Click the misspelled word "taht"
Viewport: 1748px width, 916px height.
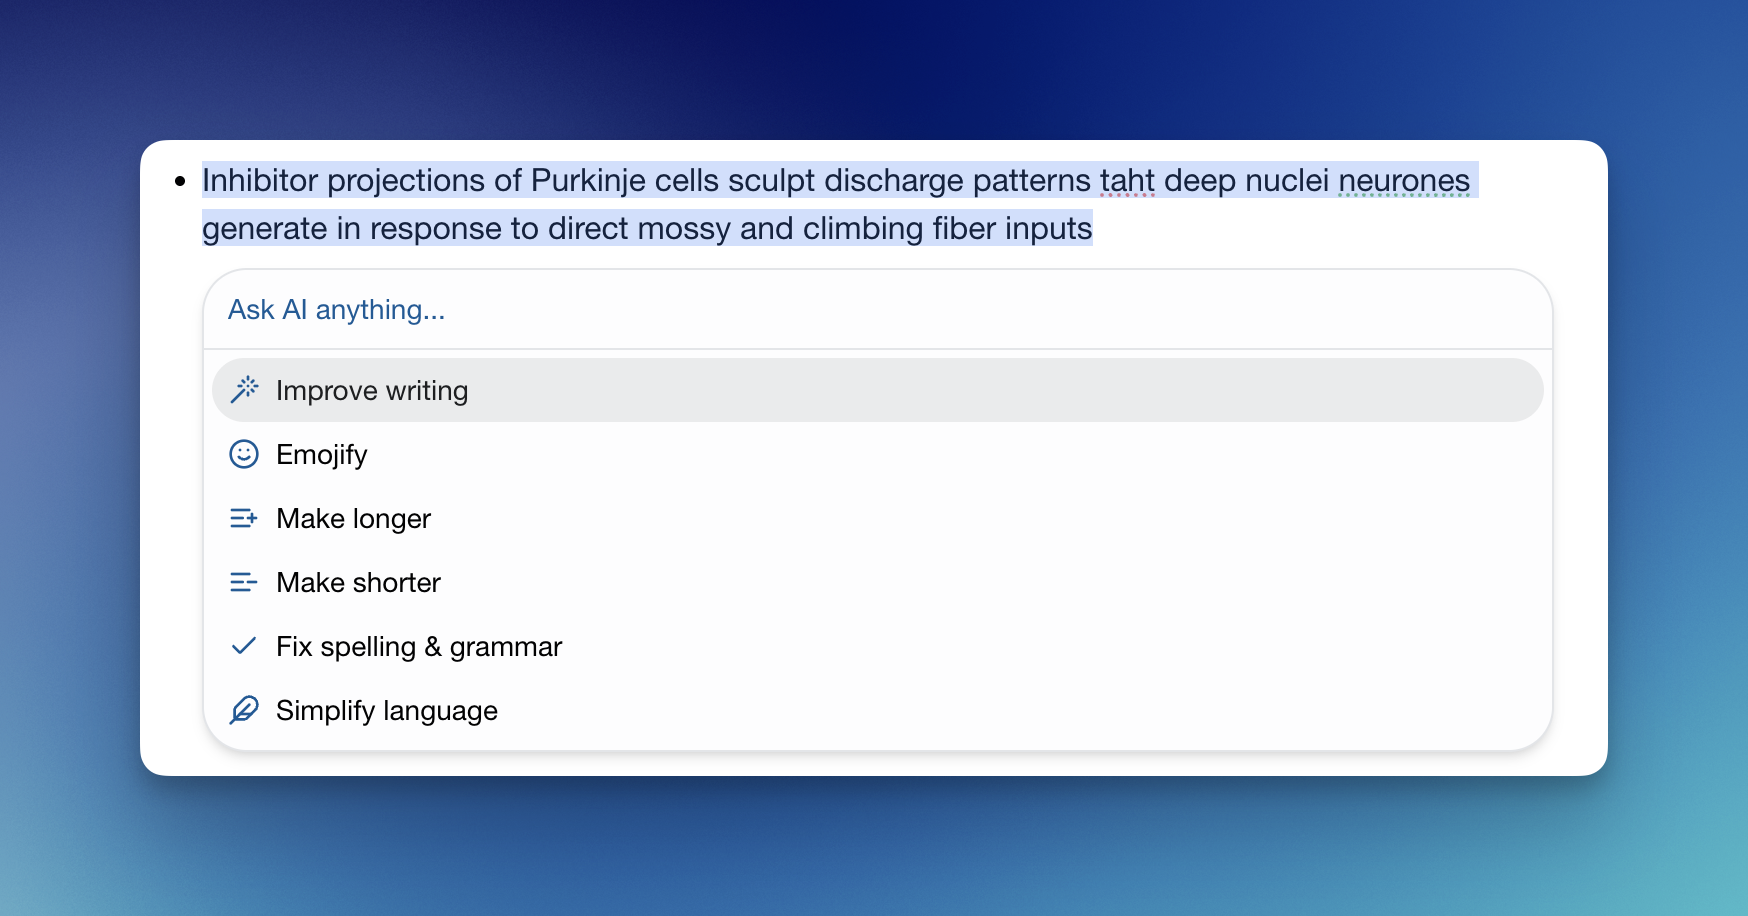[1127, 181]
